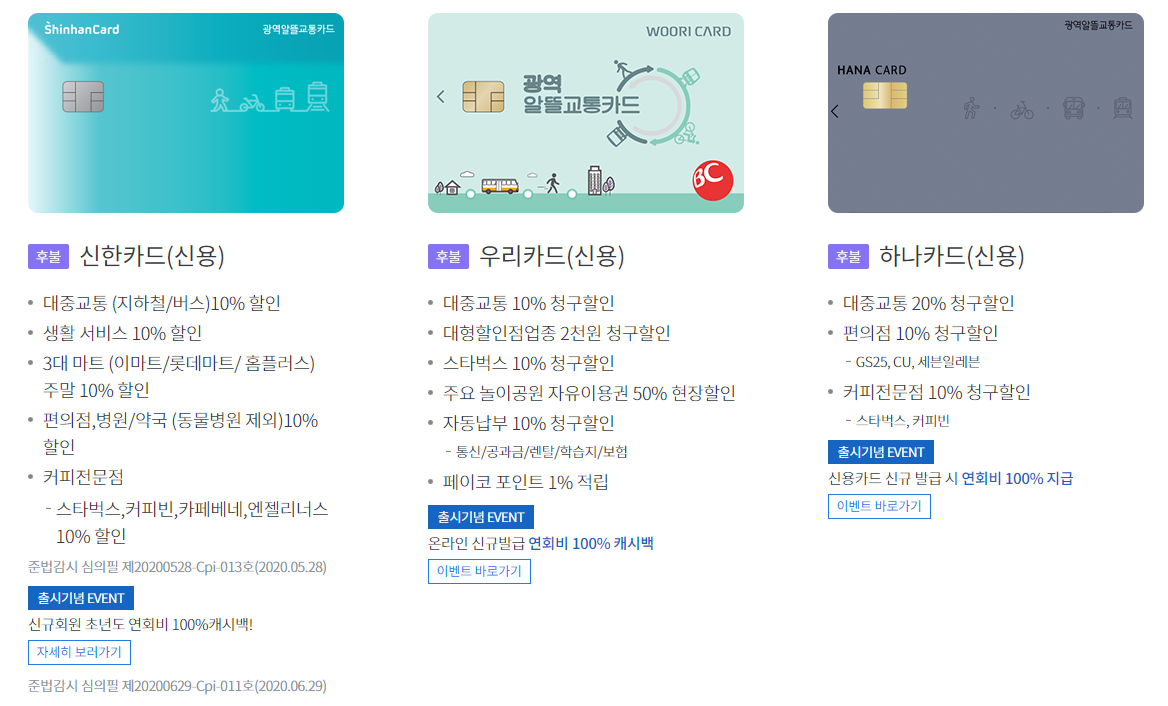Click 대형할인점업종 2천원 청구할인 text
The image size is (1168, 706).
[556, 333]
